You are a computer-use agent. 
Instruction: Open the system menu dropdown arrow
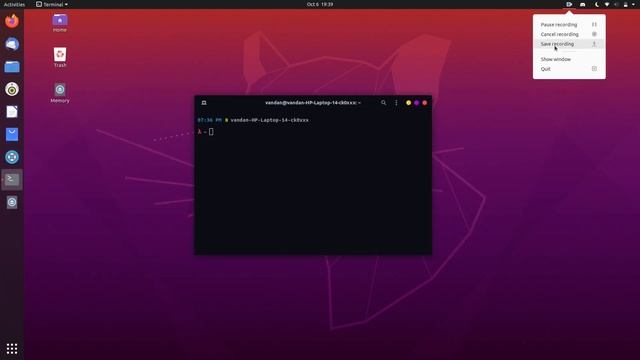[633, 4]
